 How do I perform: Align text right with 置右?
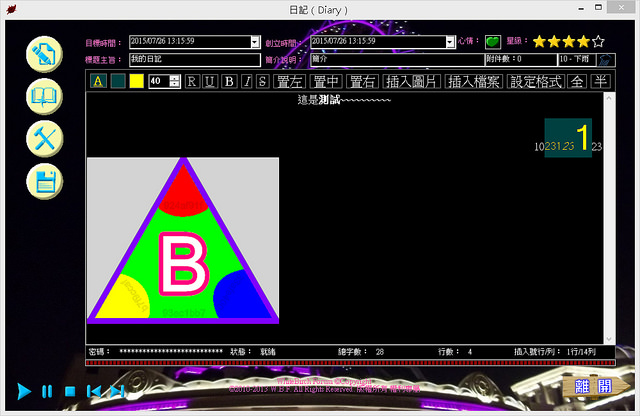click(362, 81)
